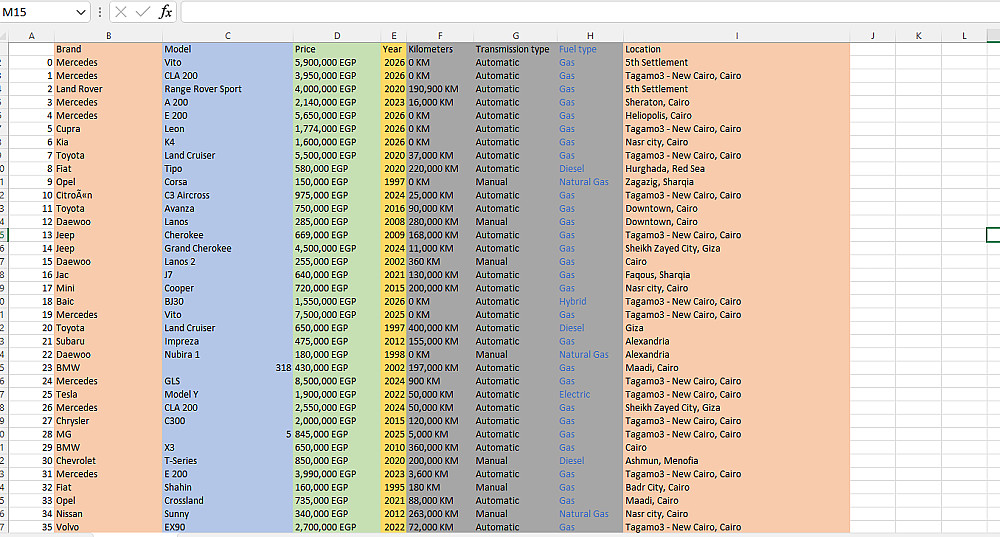Select the 'Electric' fuel type cell
Viewport: 1000px width, 537px height.
tap(590, 395)
